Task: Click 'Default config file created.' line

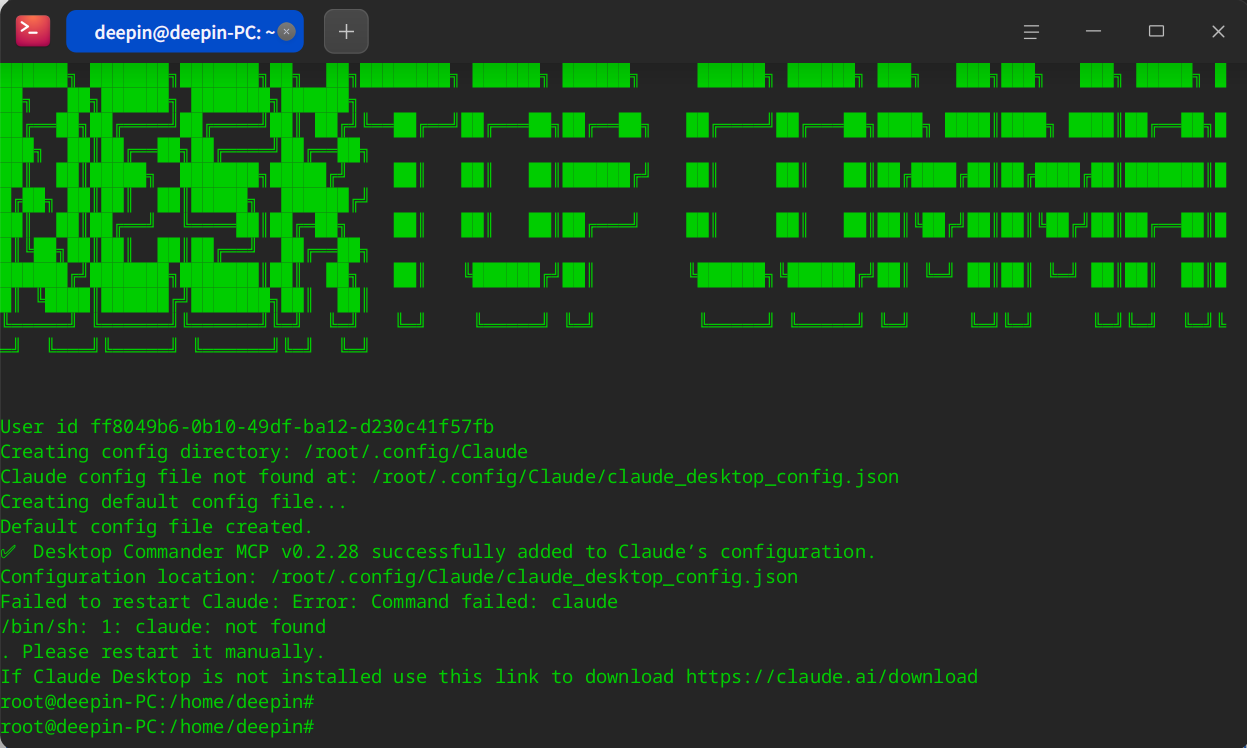Action: click(157, 527)
